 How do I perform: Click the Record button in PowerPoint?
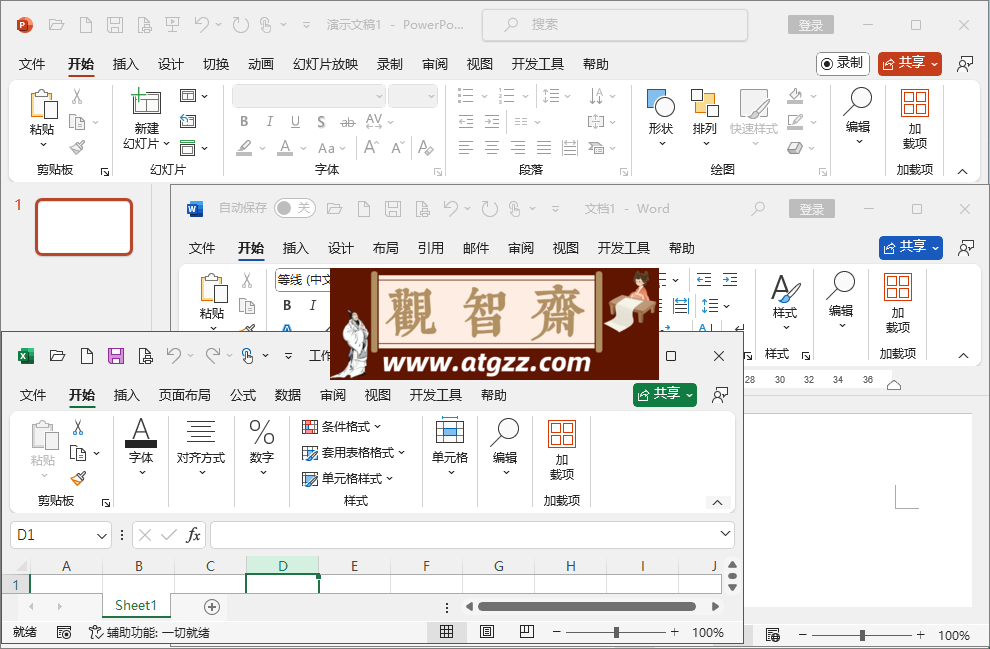click(x=842, y=63)
